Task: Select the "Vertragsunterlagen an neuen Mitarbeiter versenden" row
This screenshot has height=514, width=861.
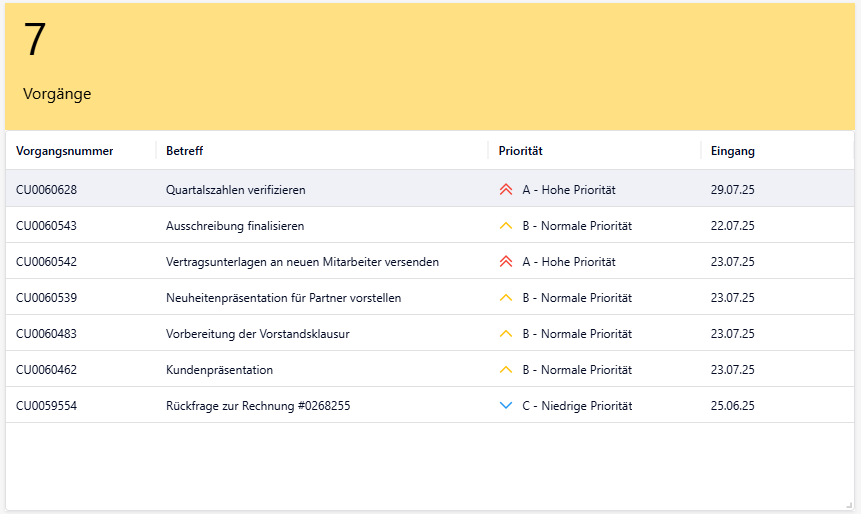Action: click(302, 262)
